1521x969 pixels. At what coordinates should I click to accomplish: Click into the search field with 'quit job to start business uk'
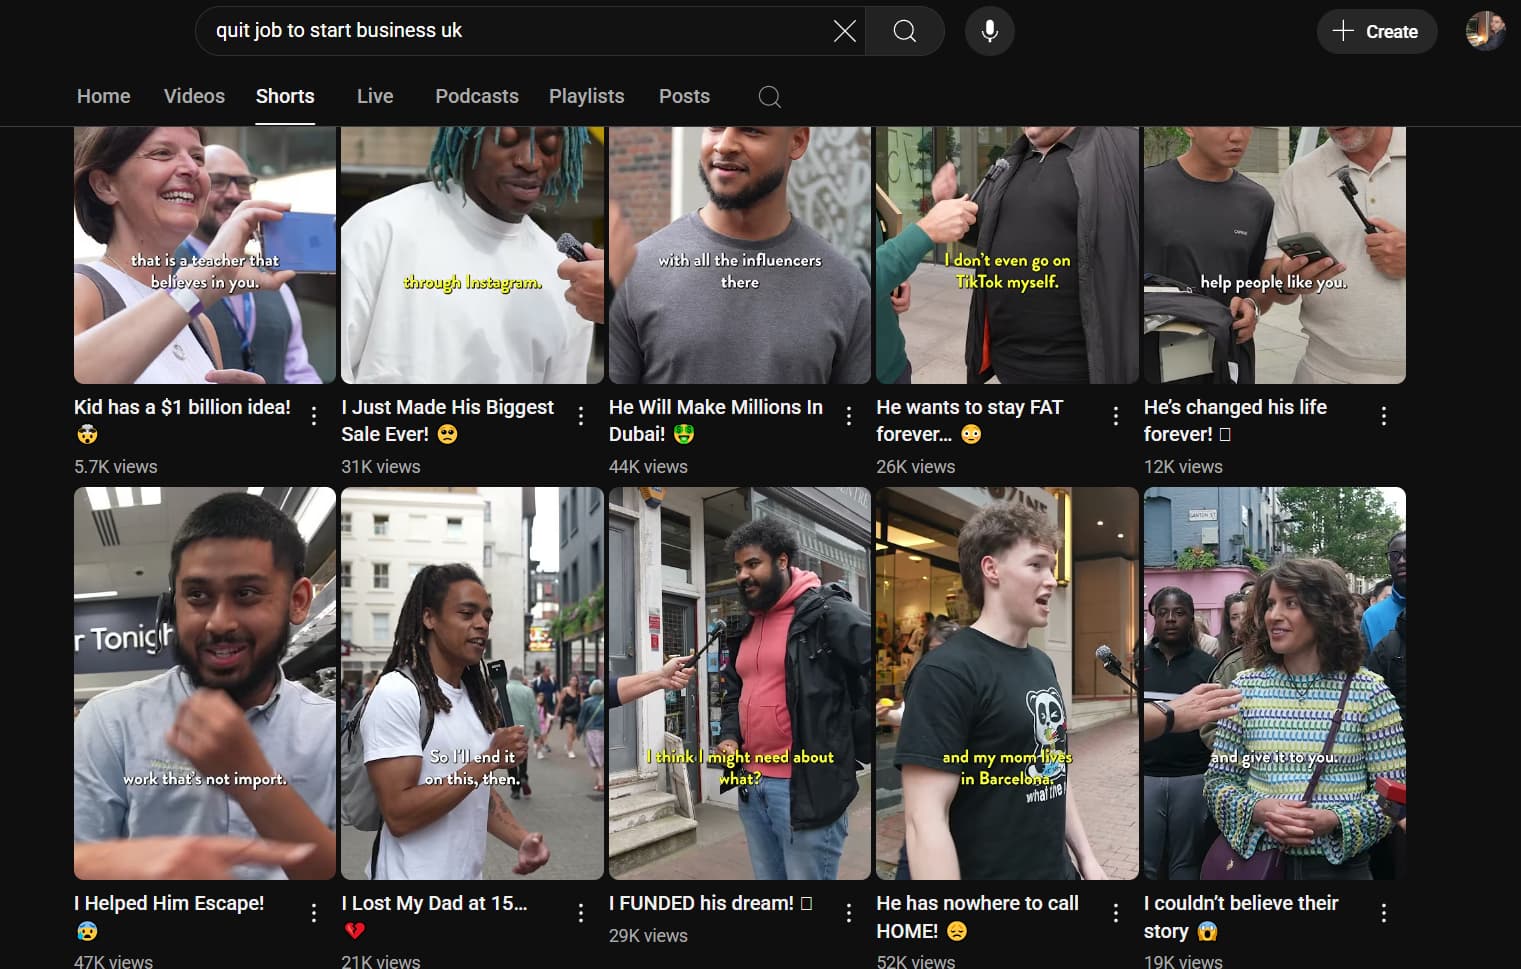click(x=520, y=31)
